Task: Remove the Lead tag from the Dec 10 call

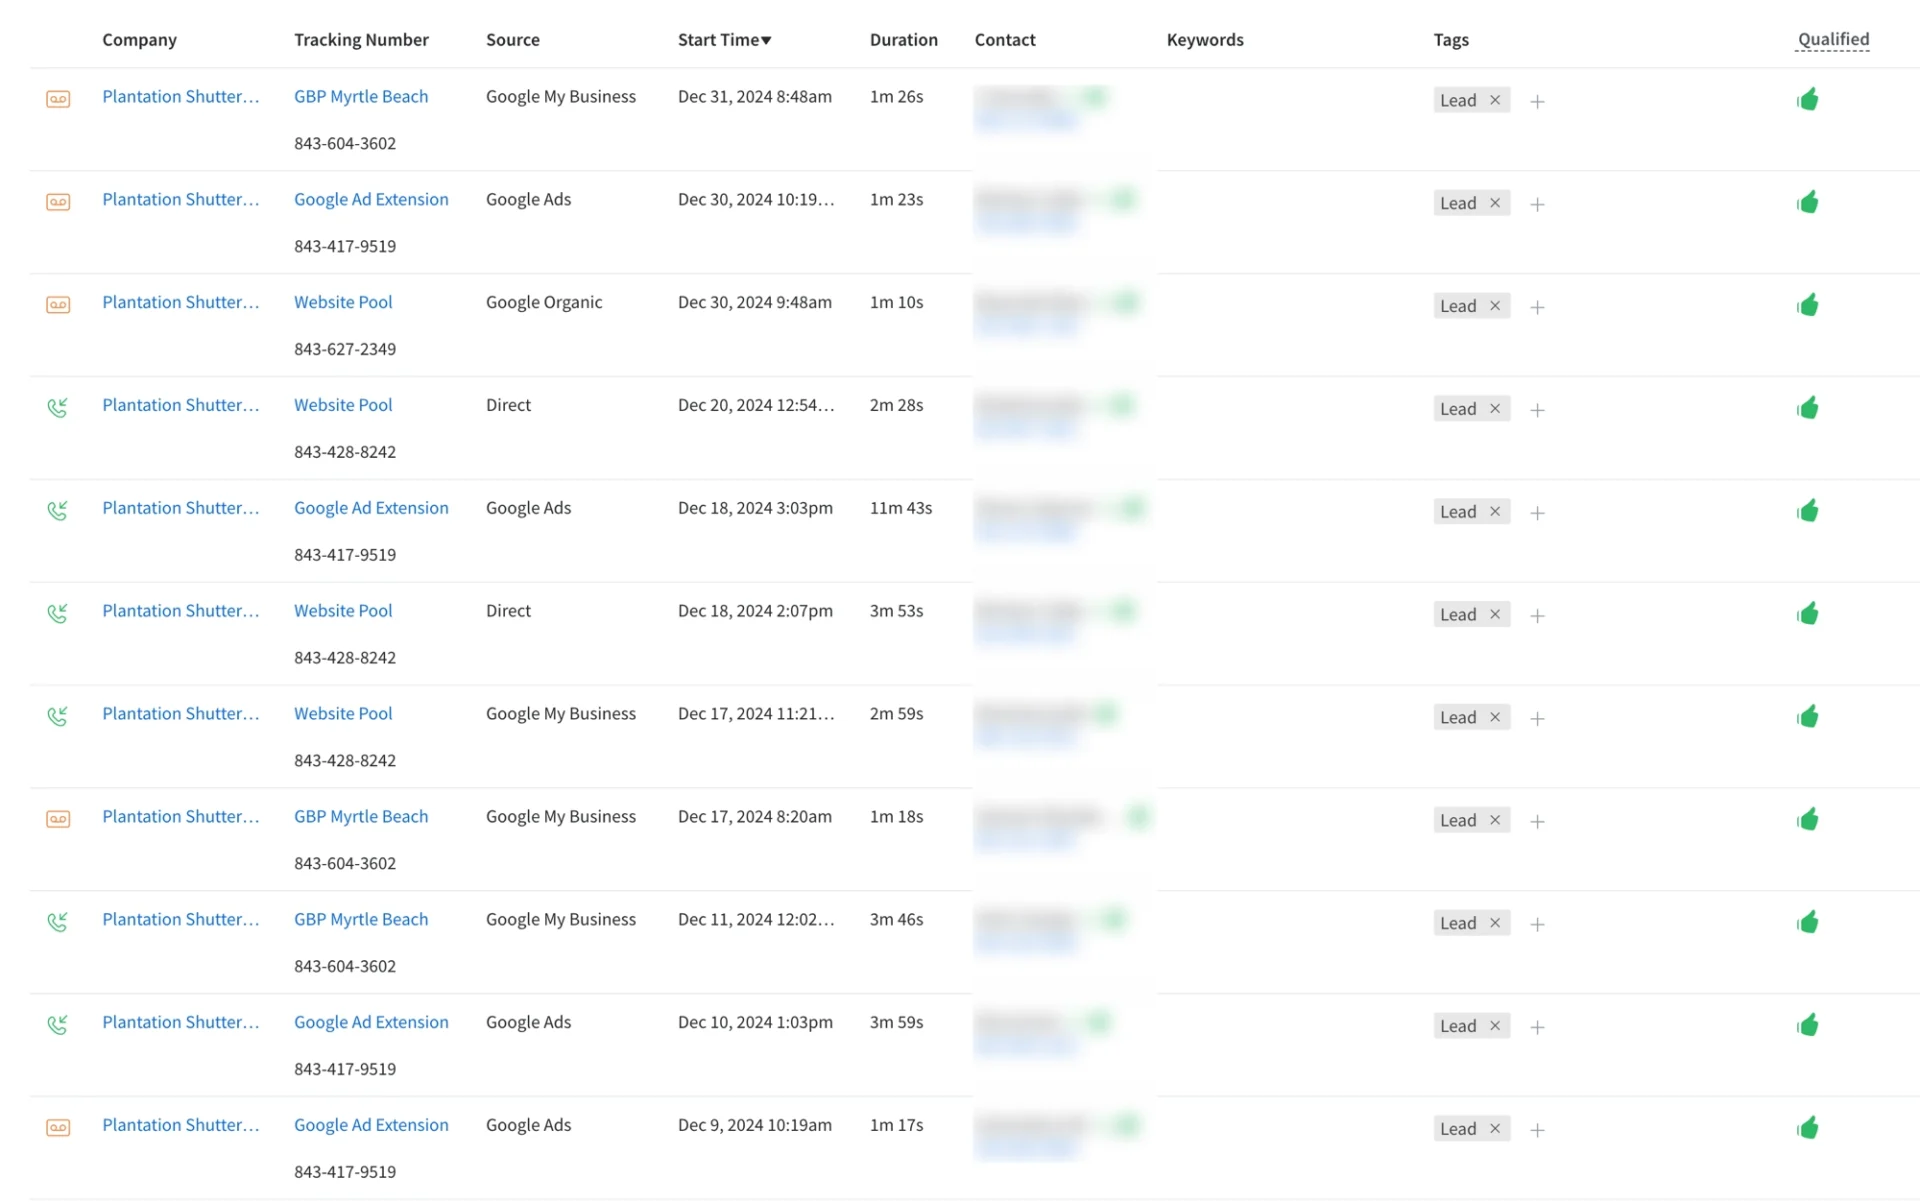Action: (1495, 1025)
